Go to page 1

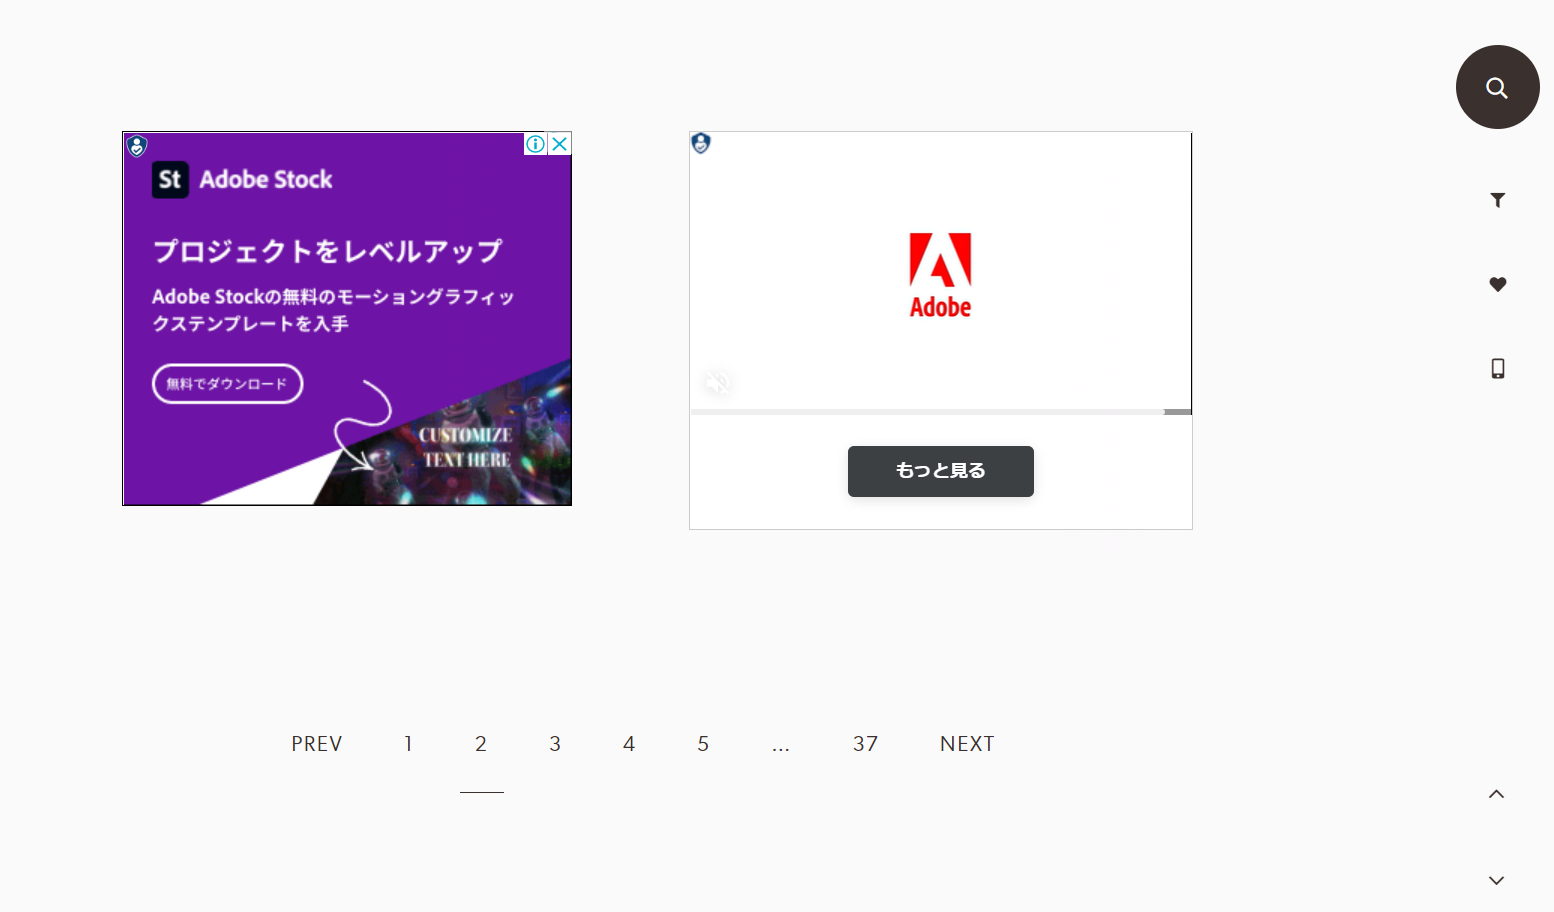pyautogui.click(x=408, y=744)
